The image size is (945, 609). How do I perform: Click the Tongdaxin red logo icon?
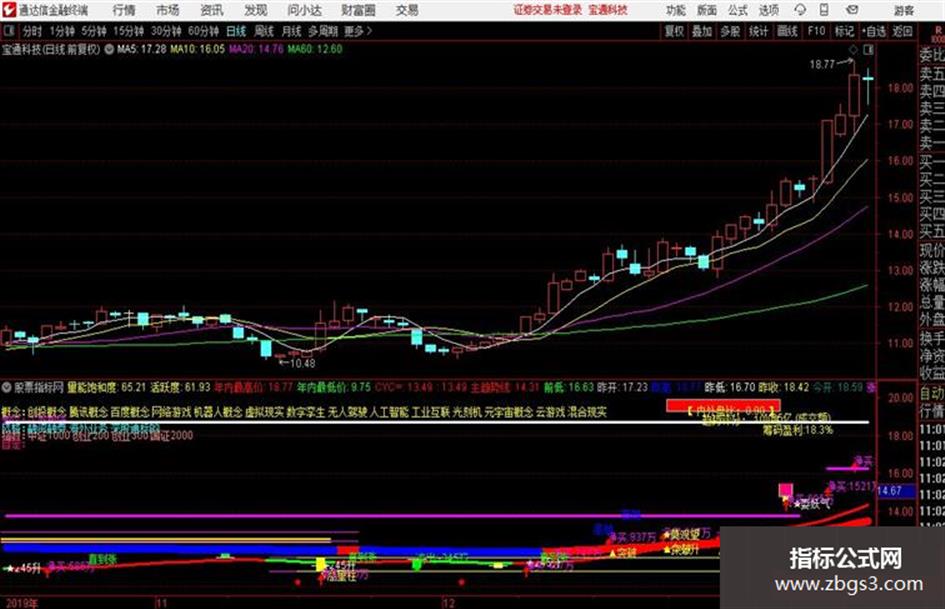pos(9,10)
